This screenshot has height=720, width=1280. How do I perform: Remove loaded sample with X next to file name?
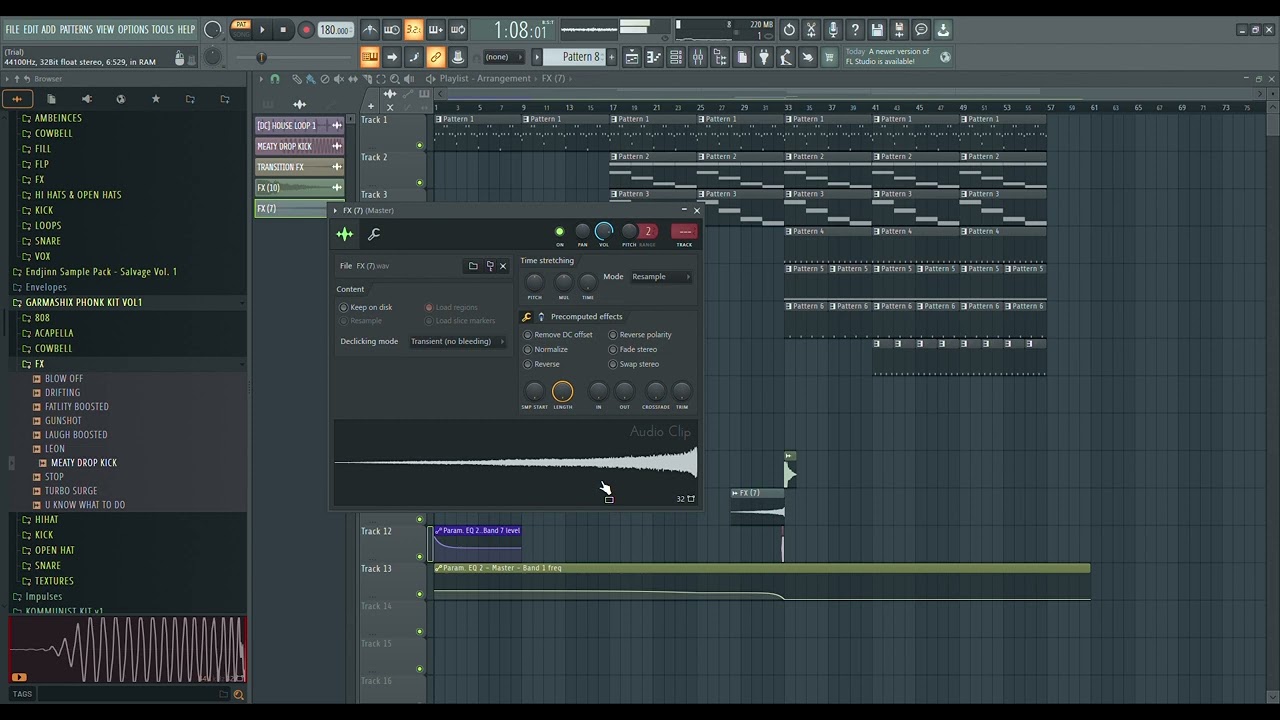tap(503, 266)
